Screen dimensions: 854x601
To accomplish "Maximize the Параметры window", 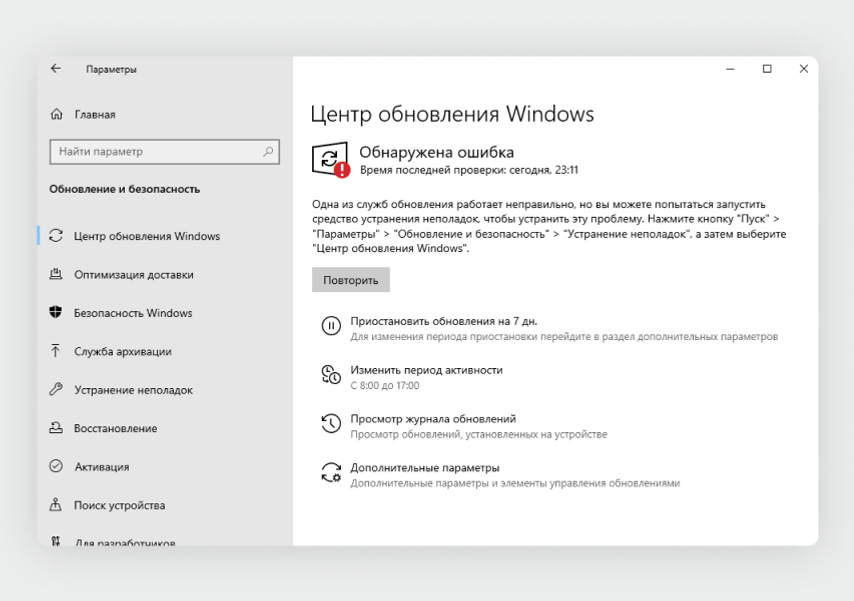I will click(767, 69).
